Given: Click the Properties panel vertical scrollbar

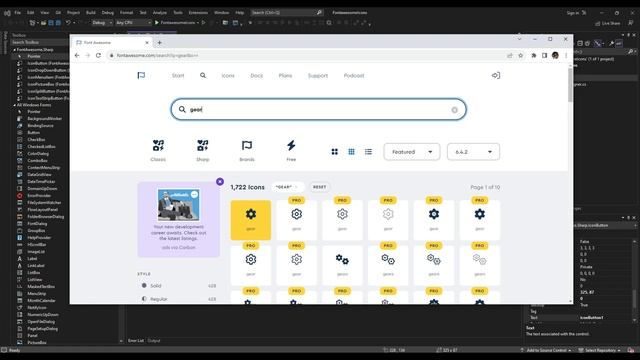Looking at the screenshot, I should click(634, 299).
